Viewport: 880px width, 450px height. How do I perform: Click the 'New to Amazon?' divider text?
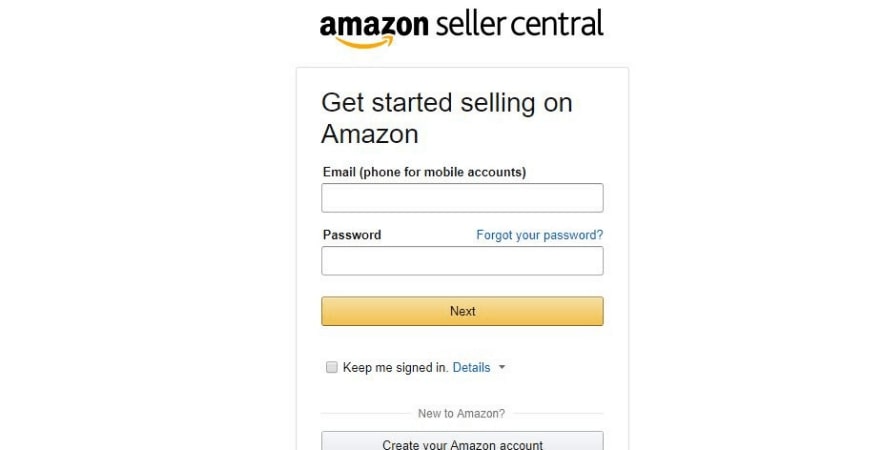(x=461, y=413)
